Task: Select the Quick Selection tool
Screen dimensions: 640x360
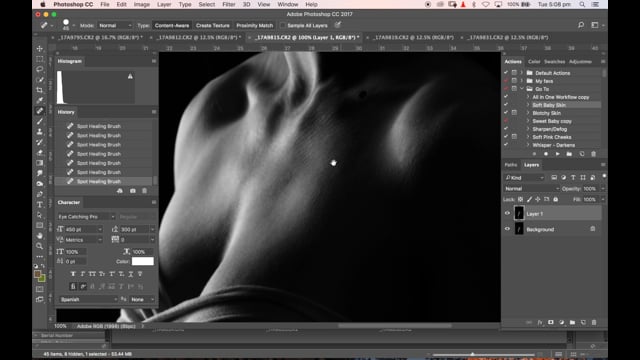Action: [40, 80]
